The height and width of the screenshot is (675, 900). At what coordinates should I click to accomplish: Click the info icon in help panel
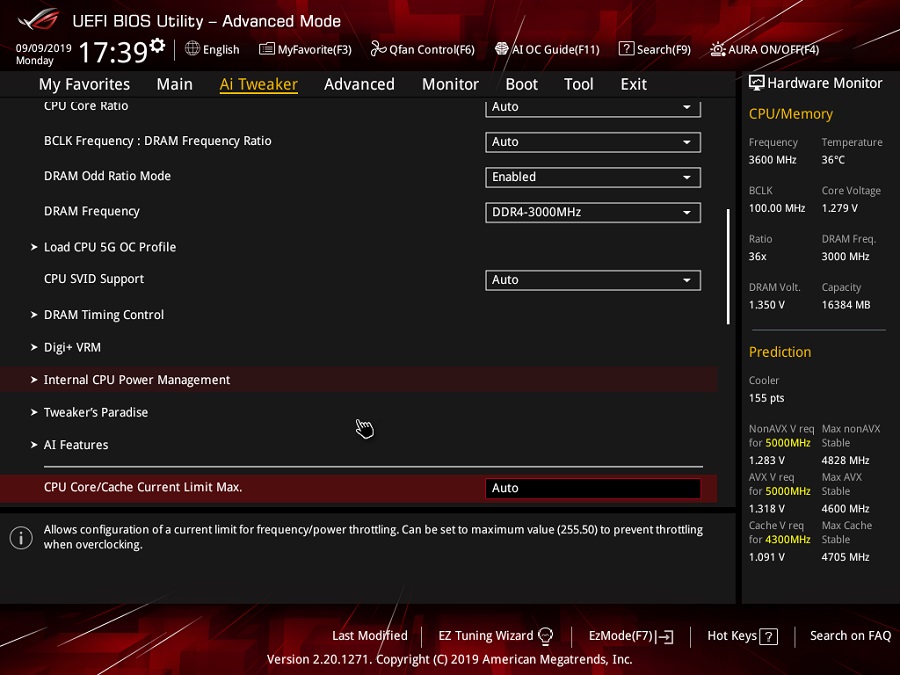click(x=21, y=538)
